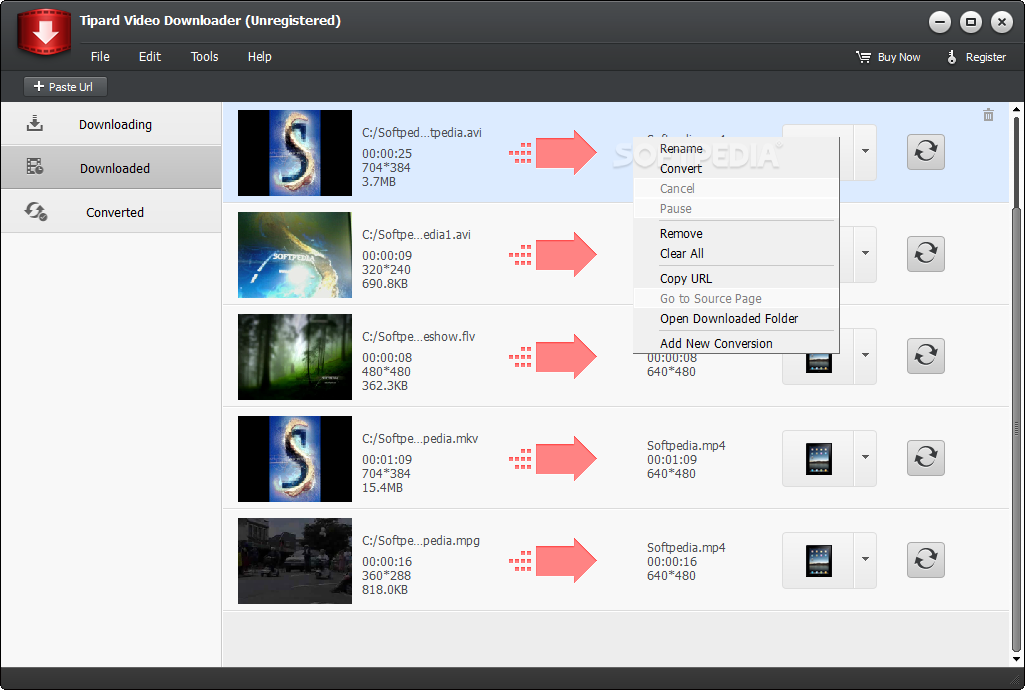The height and width of the screenshot is (690, 1025).
Task: Click thumbnail of pedia.mpg street video
Action: 295,561
